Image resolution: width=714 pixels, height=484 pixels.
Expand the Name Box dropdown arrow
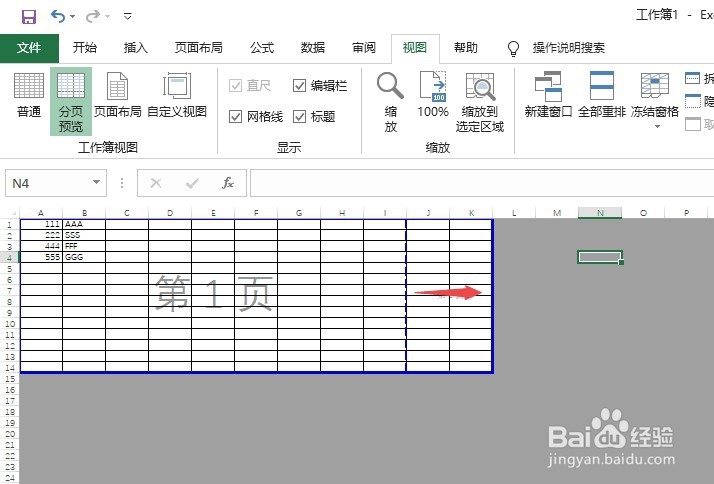pos(96,183)
